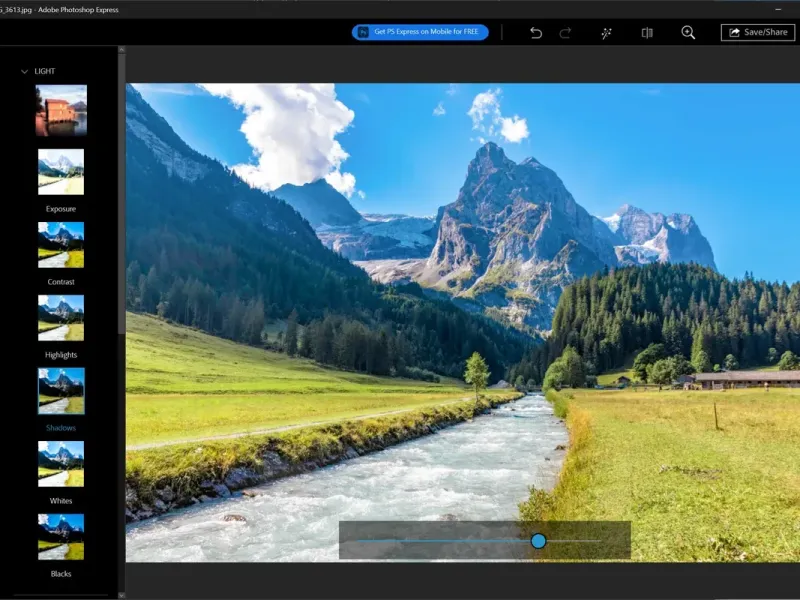The height and width of the screenshot is (600, 800).
Task: Click the scrollbar up arrow
Action: click(121, 49)
